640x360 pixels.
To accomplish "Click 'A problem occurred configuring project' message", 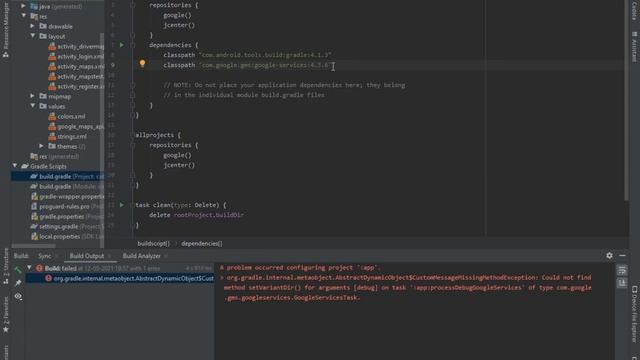I will (300, 268).
